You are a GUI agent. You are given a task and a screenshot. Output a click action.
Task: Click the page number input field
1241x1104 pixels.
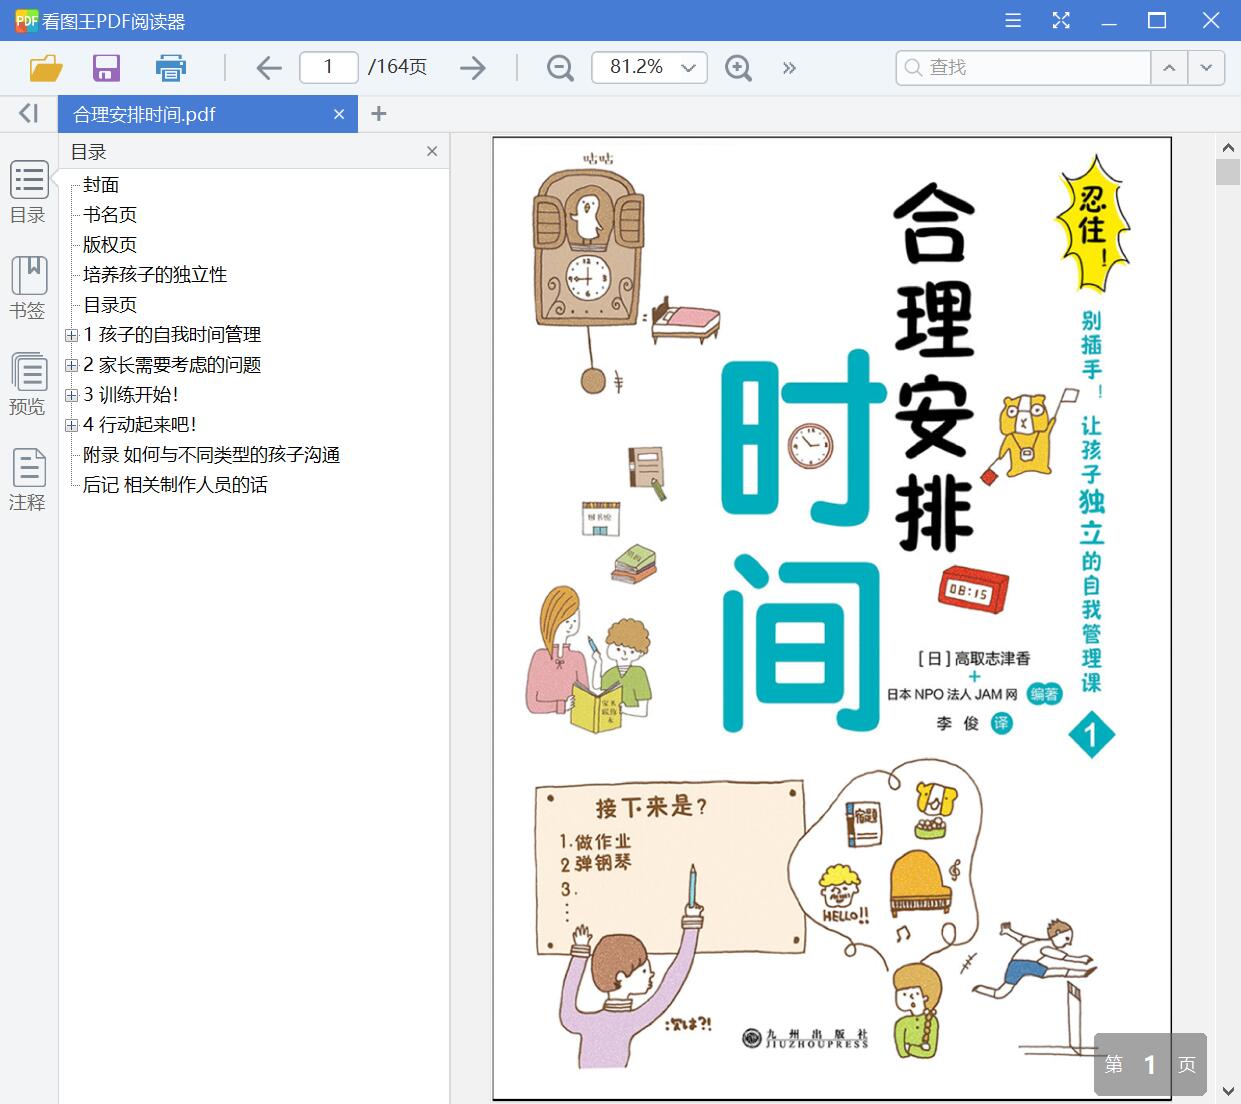[x=329, y=67]
